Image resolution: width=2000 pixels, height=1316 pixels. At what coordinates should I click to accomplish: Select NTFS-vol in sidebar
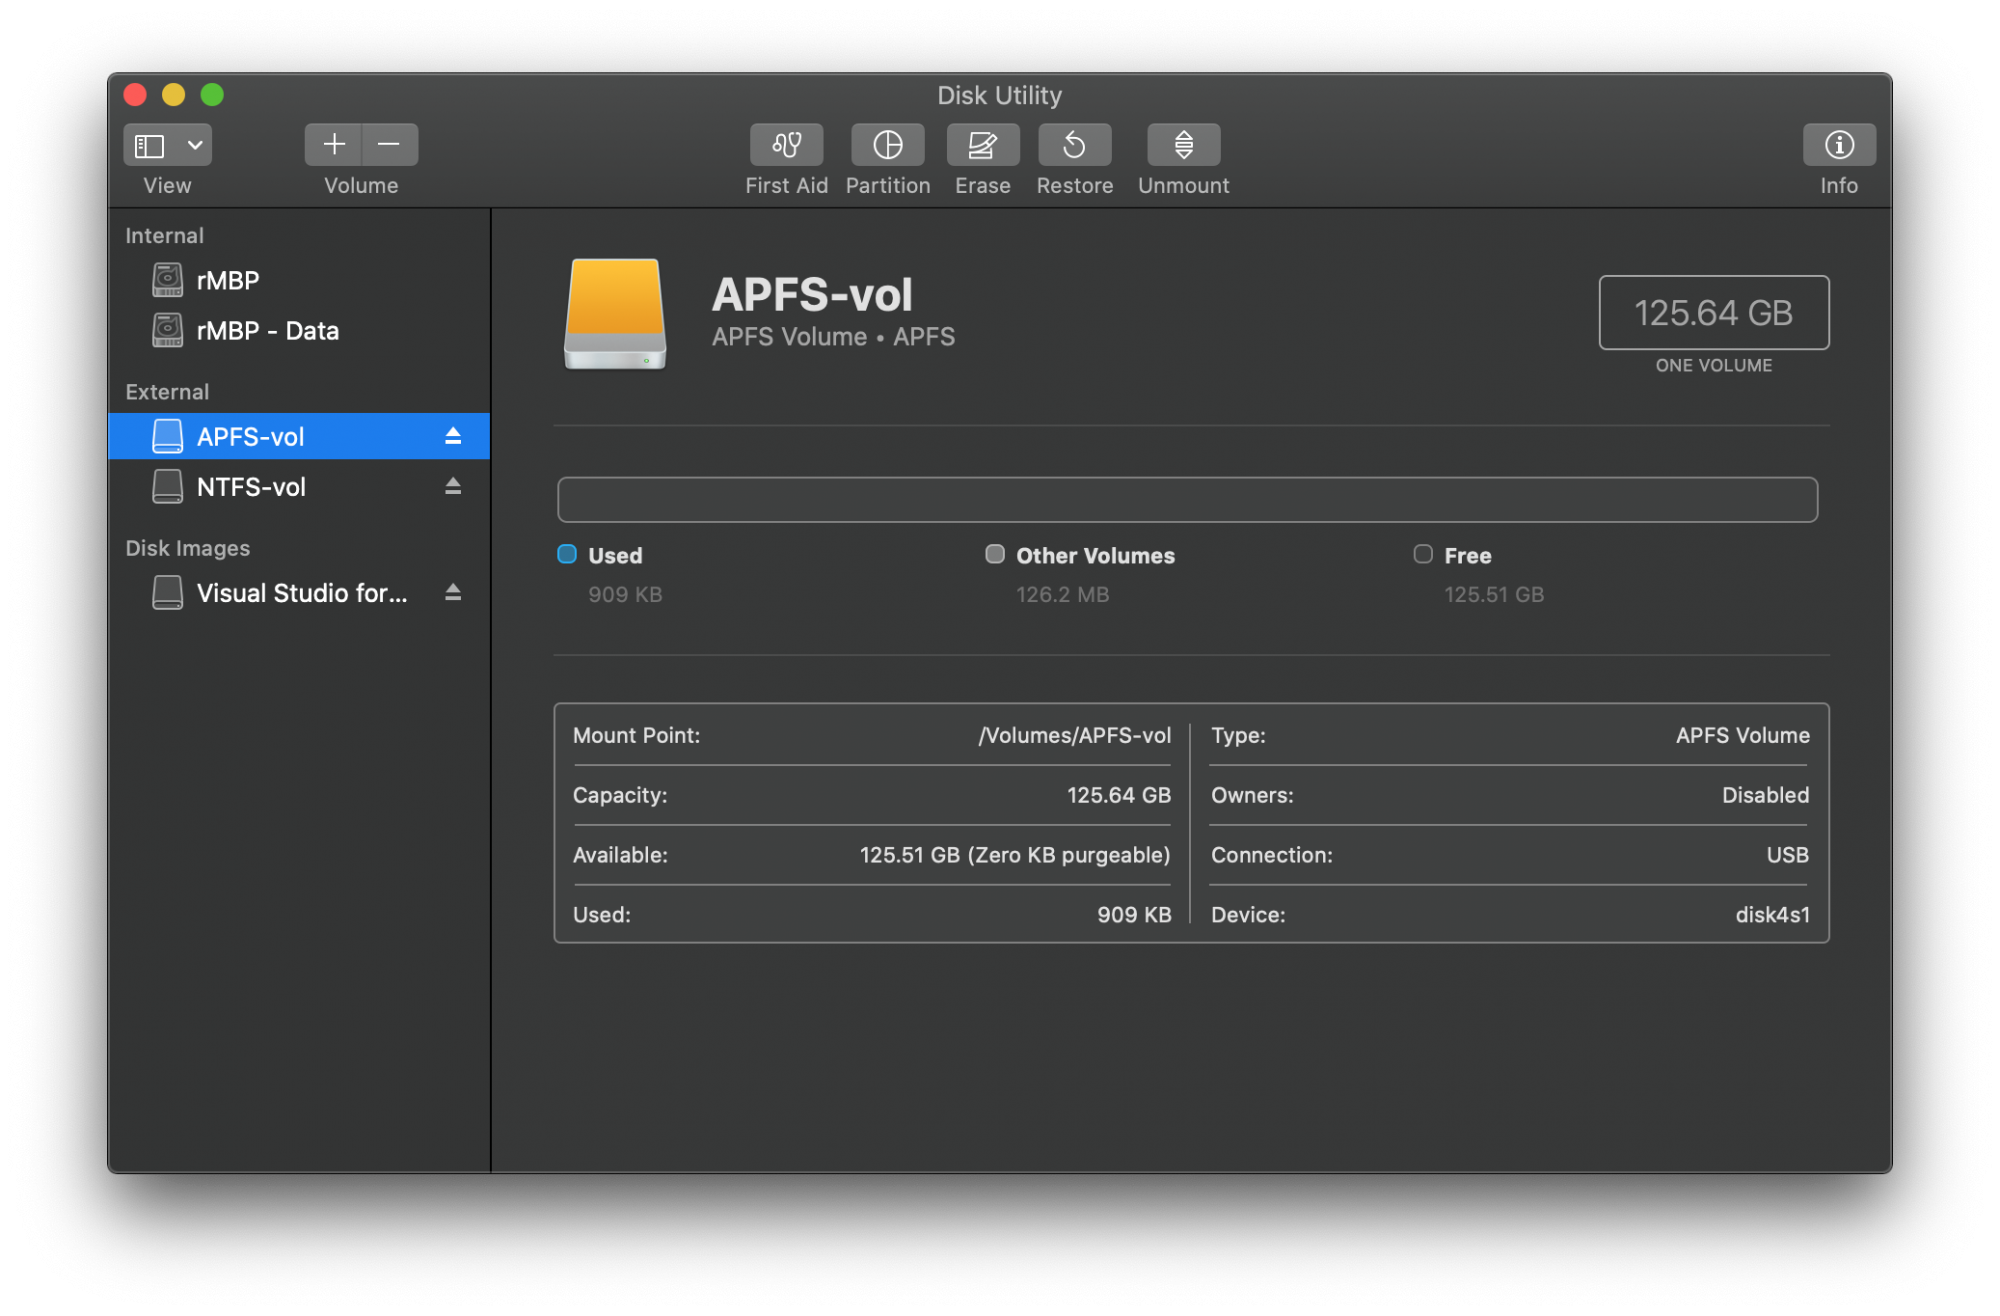click(251, 487)
